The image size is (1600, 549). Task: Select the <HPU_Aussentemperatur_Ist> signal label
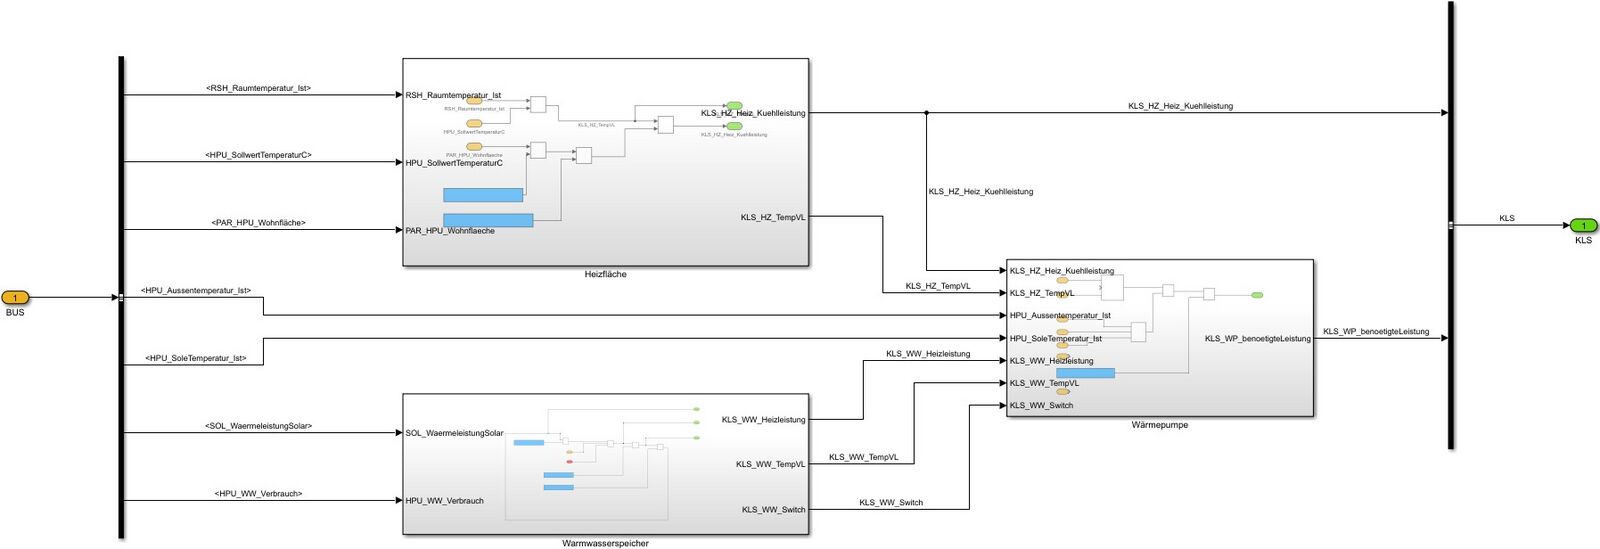[x=196, y=290]
